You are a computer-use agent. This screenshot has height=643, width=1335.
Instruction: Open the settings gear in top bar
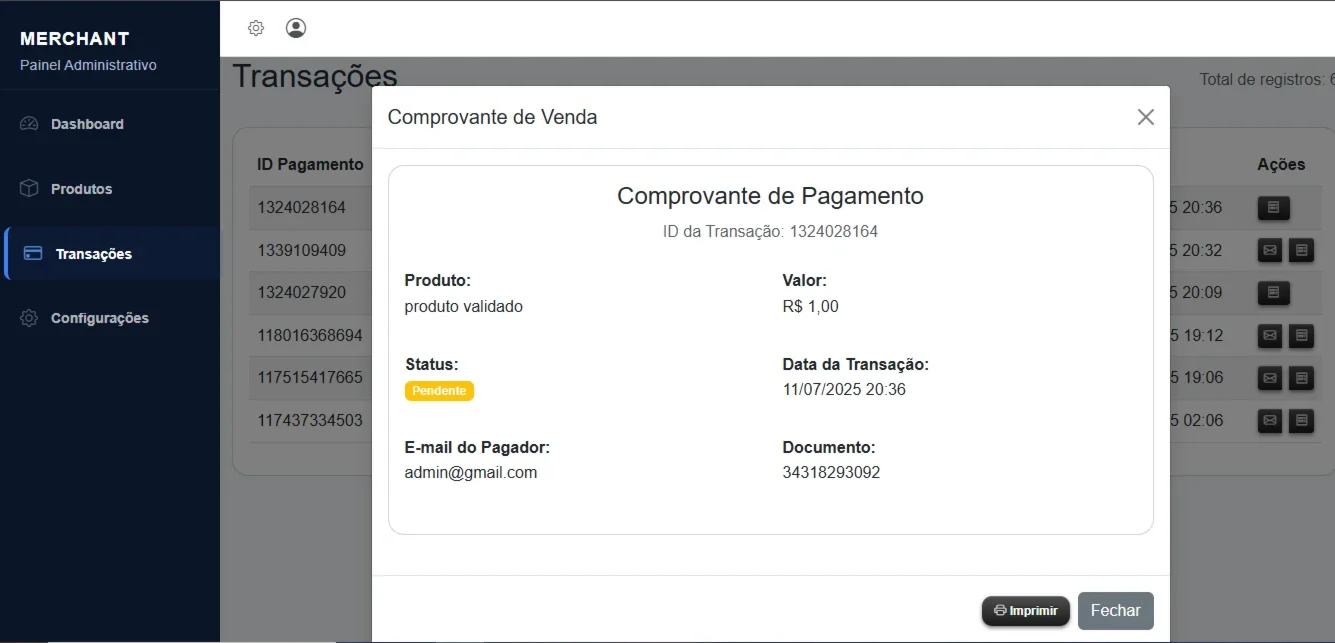click(256, 28)
